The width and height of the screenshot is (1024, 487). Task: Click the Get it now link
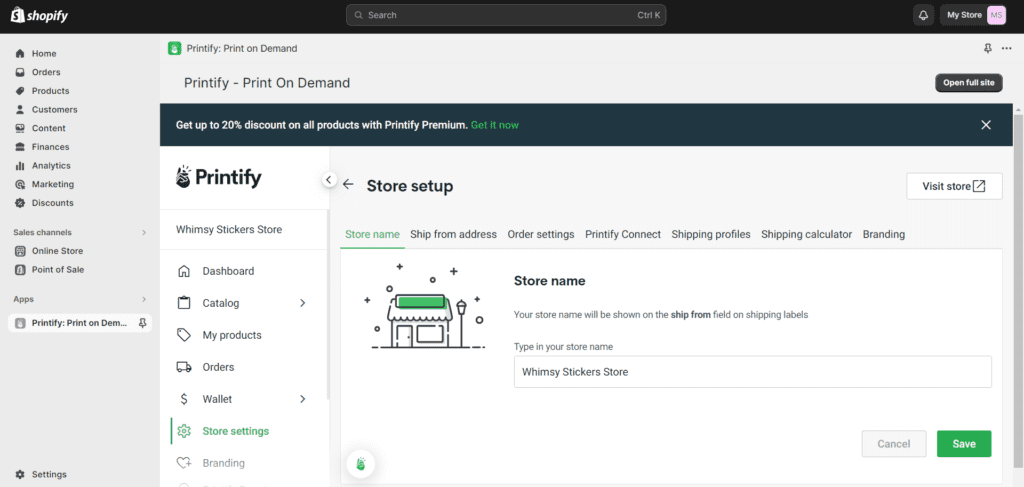[x=495, y=125]
